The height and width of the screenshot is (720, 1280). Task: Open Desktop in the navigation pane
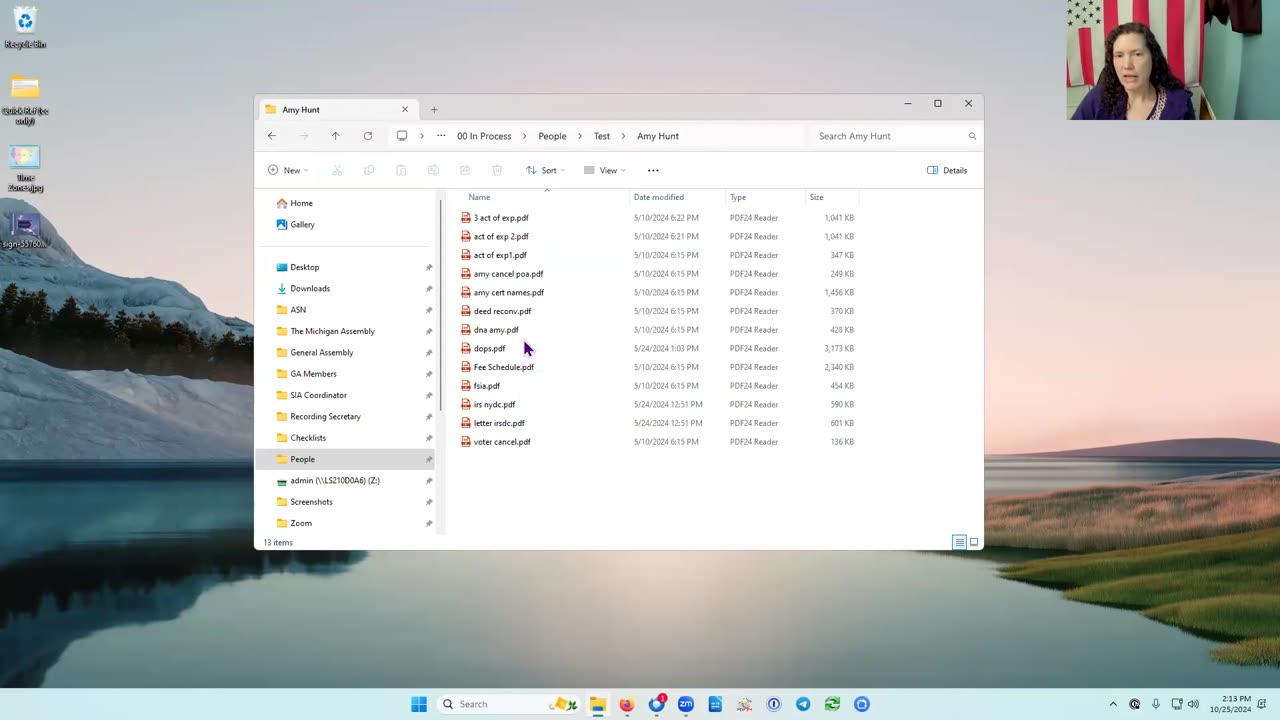point(305,267)
